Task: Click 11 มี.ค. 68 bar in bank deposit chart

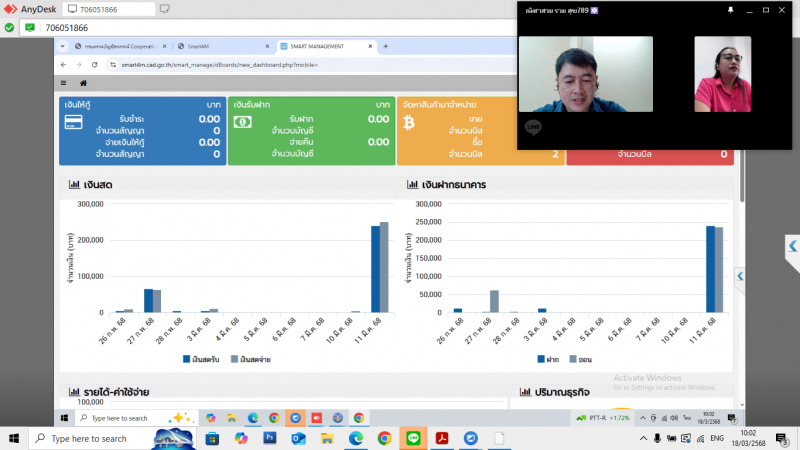Action: (x=714, y=269)
